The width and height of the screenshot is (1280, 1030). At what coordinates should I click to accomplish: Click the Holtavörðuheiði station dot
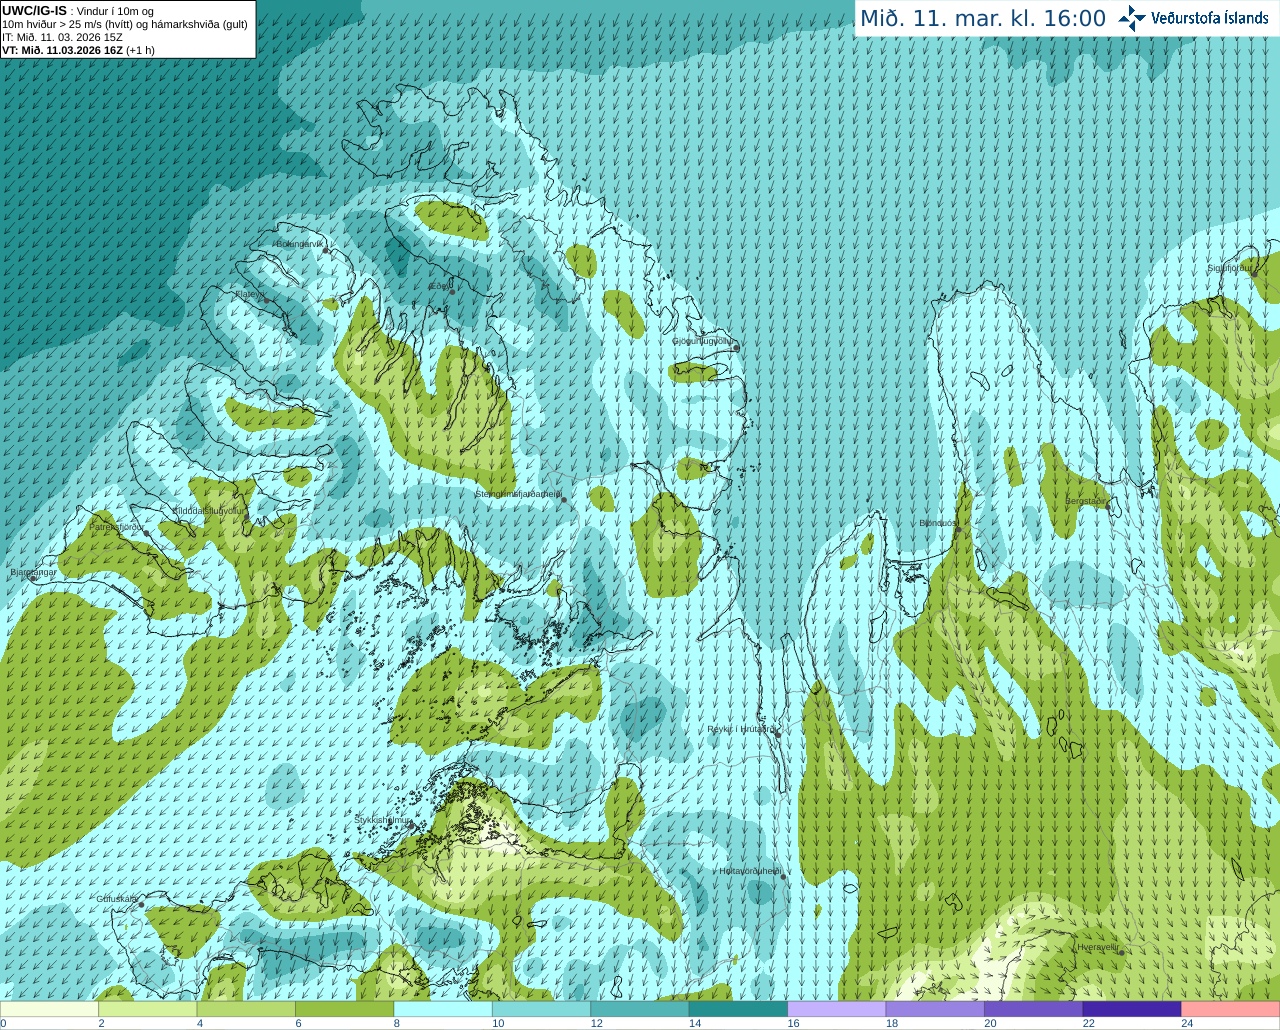coord(783,878)
